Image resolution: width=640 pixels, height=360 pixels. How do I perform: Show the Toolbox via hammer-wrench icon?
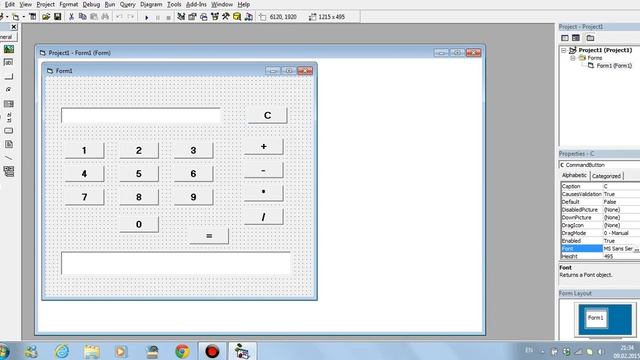coord(226,17)
